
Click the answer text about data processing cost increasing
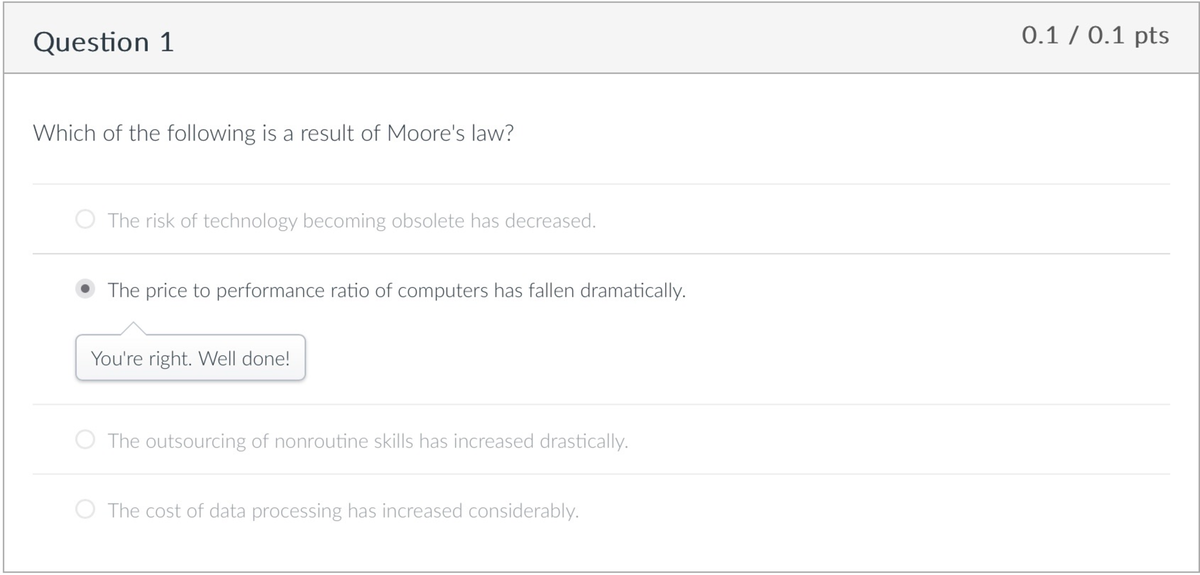(343, 511)
